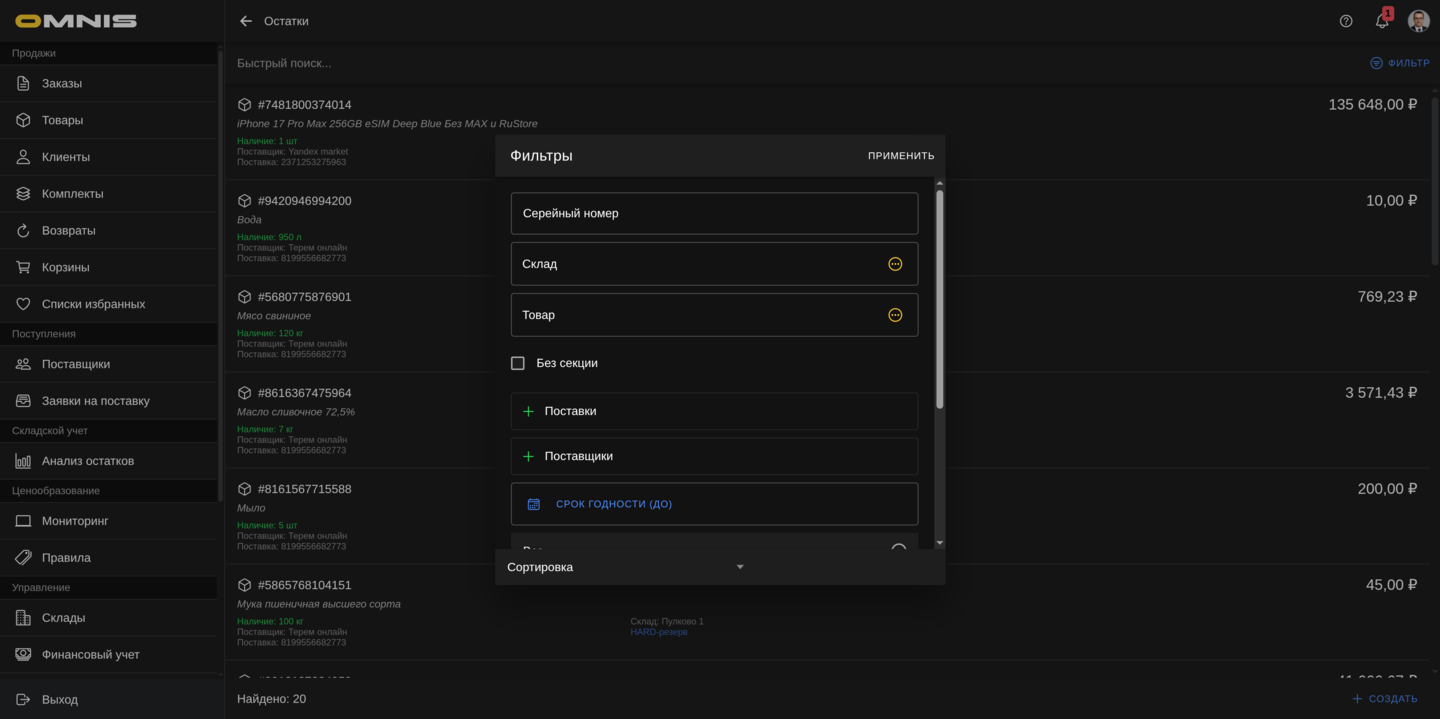This screenshot has width=1440, height=719.
Task: Click the ellipsis icon in Склад field
Action: pyautogui.click(x=895, y=264)
